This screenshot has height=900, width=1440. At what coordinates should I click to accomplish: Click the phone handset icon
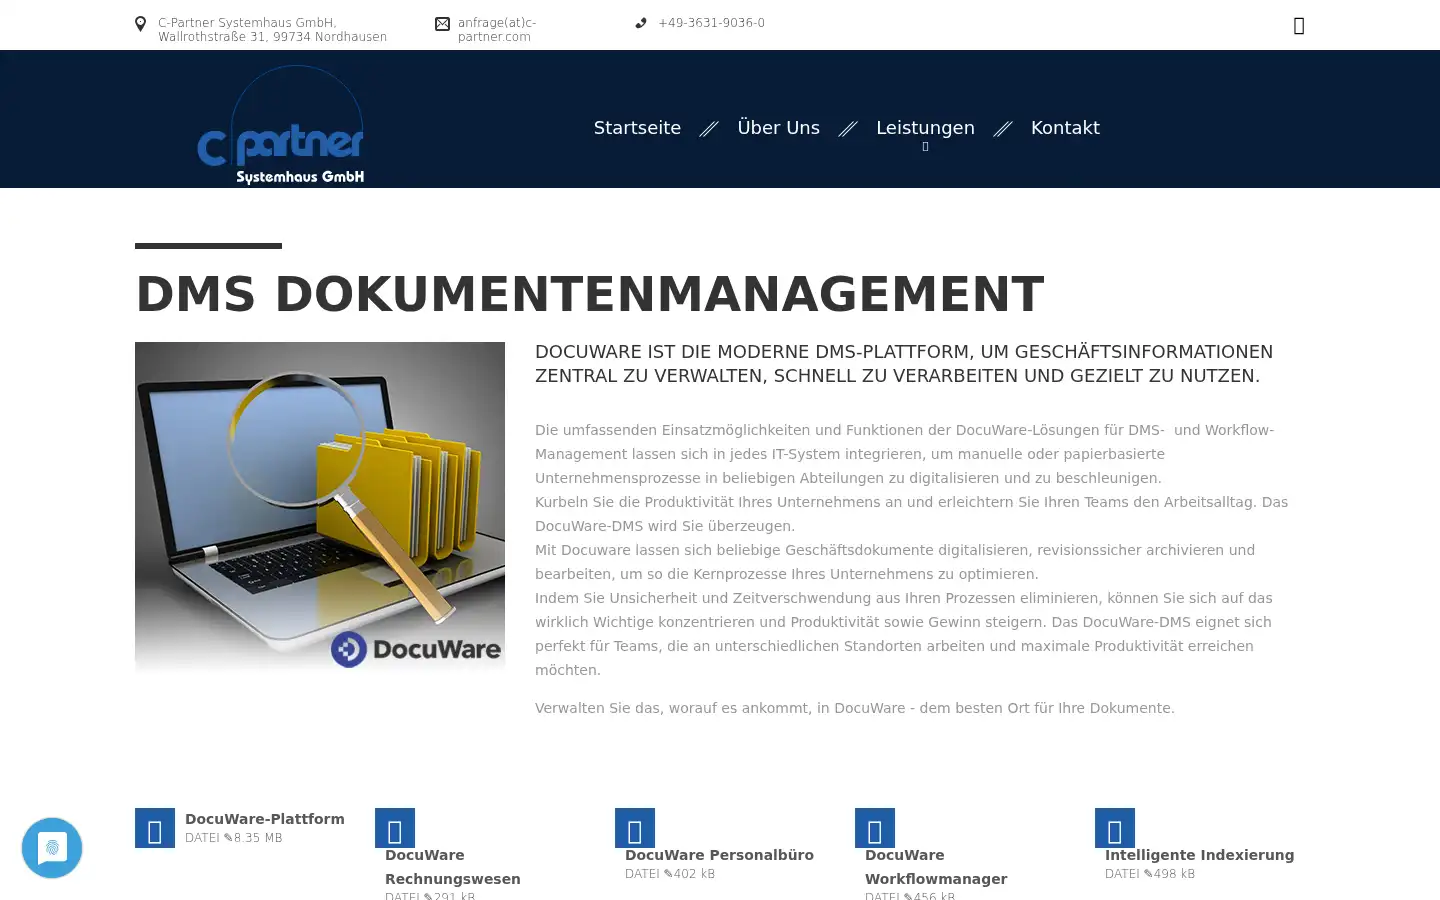pyautogui.click(x=641, y=23)
